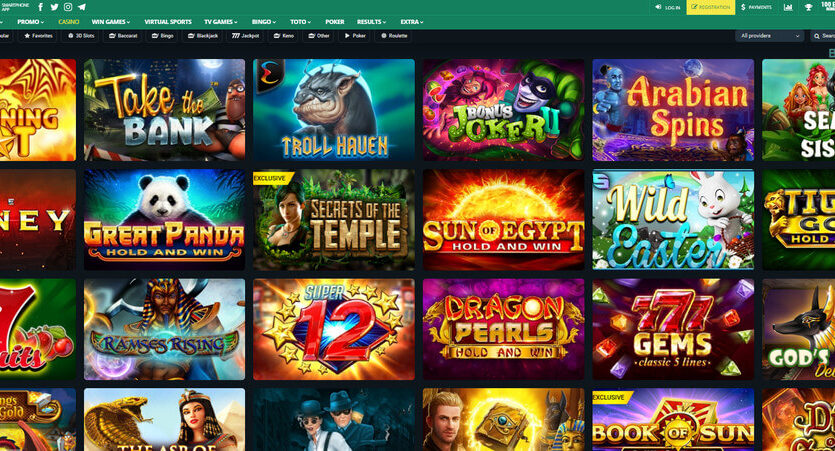Filter games by Baccarat category
The height and width of the screenshot is (451, 835).
123,36
